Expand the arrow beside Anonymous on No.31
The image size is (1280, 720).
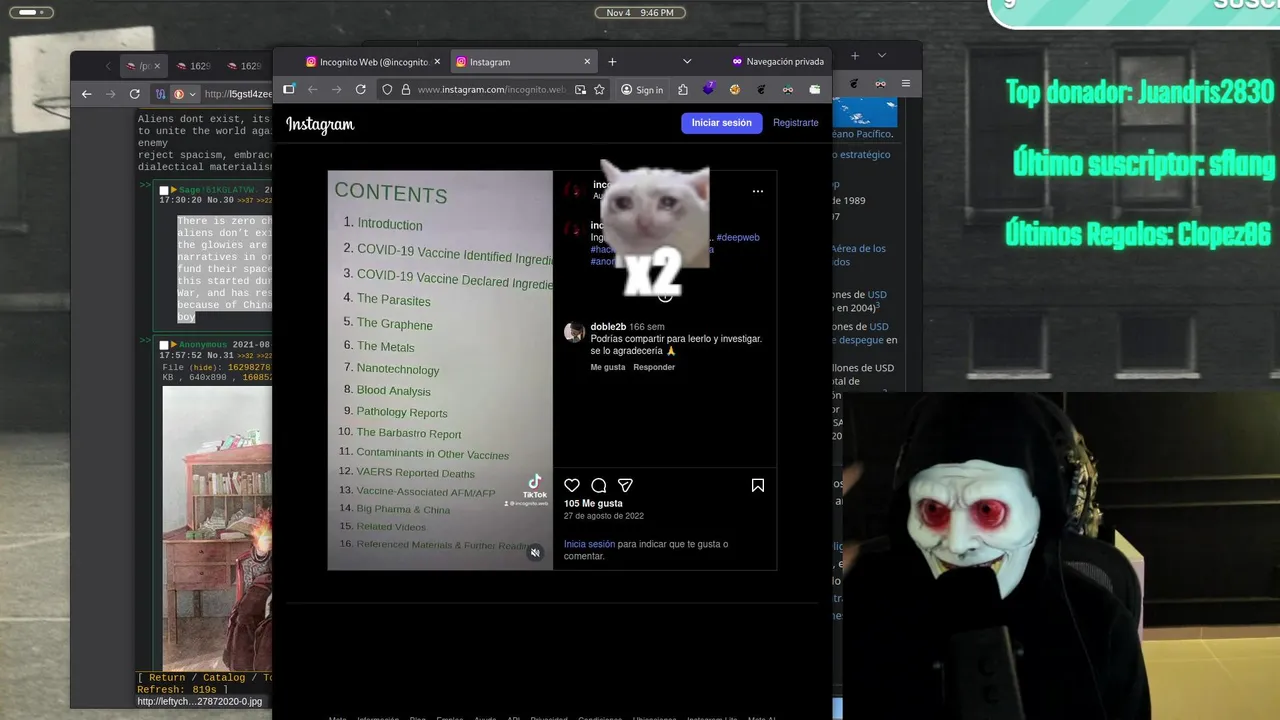[174, 345]
